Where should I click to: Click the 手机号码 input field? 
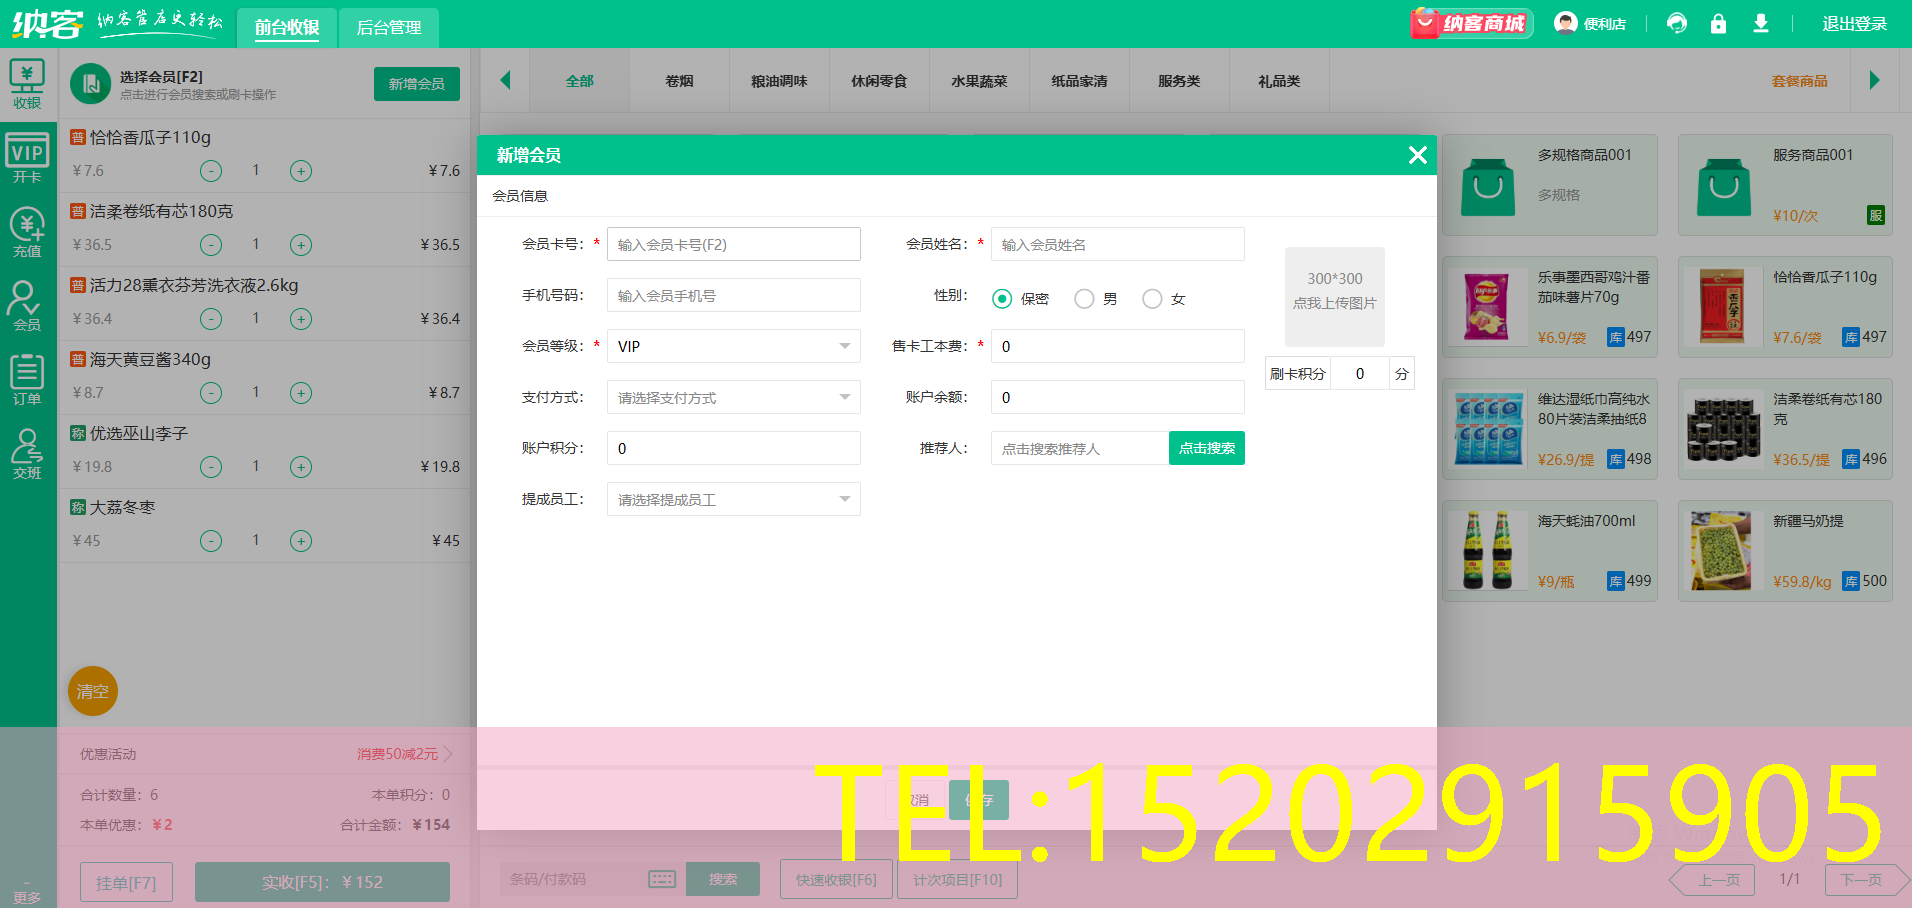(x=734, y=295)
